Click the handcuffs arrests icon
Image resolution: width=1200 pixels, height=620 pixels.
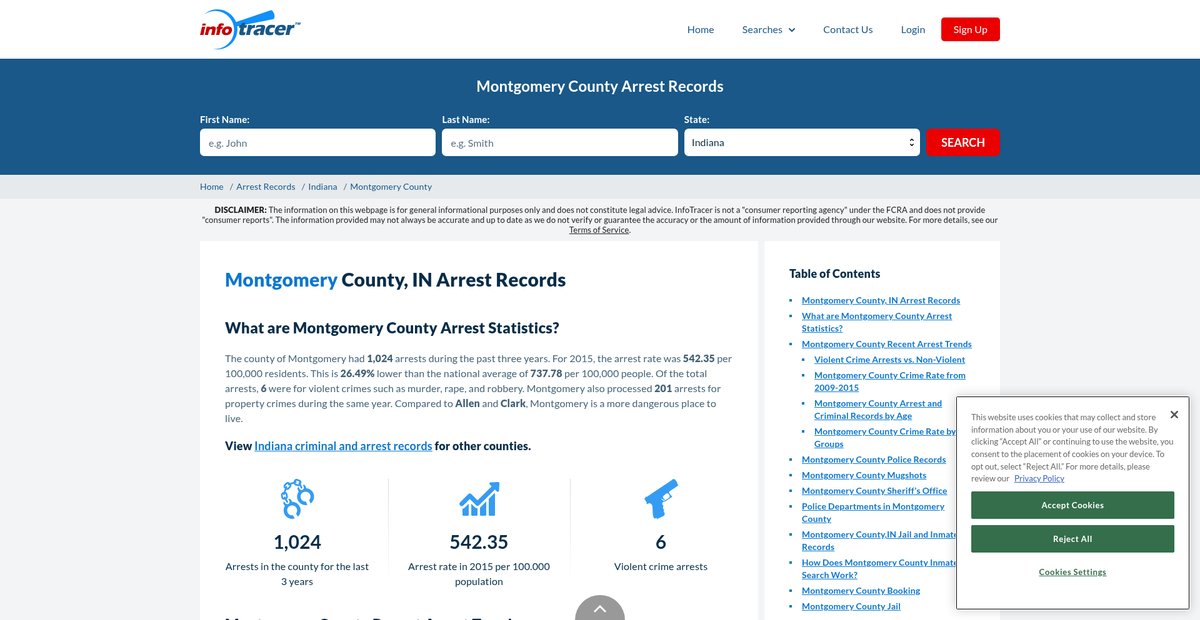click(297, 498)
